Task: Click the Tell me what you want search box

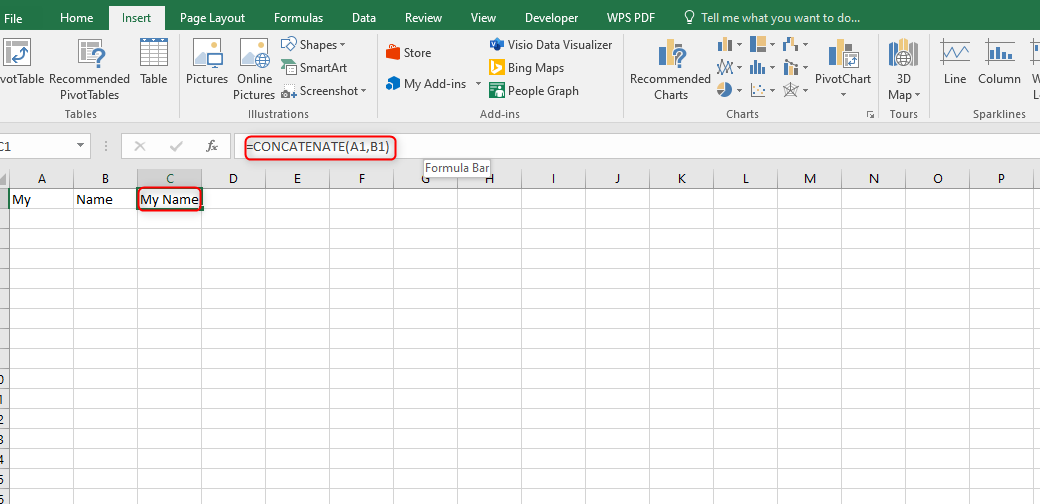Action: 772,18
